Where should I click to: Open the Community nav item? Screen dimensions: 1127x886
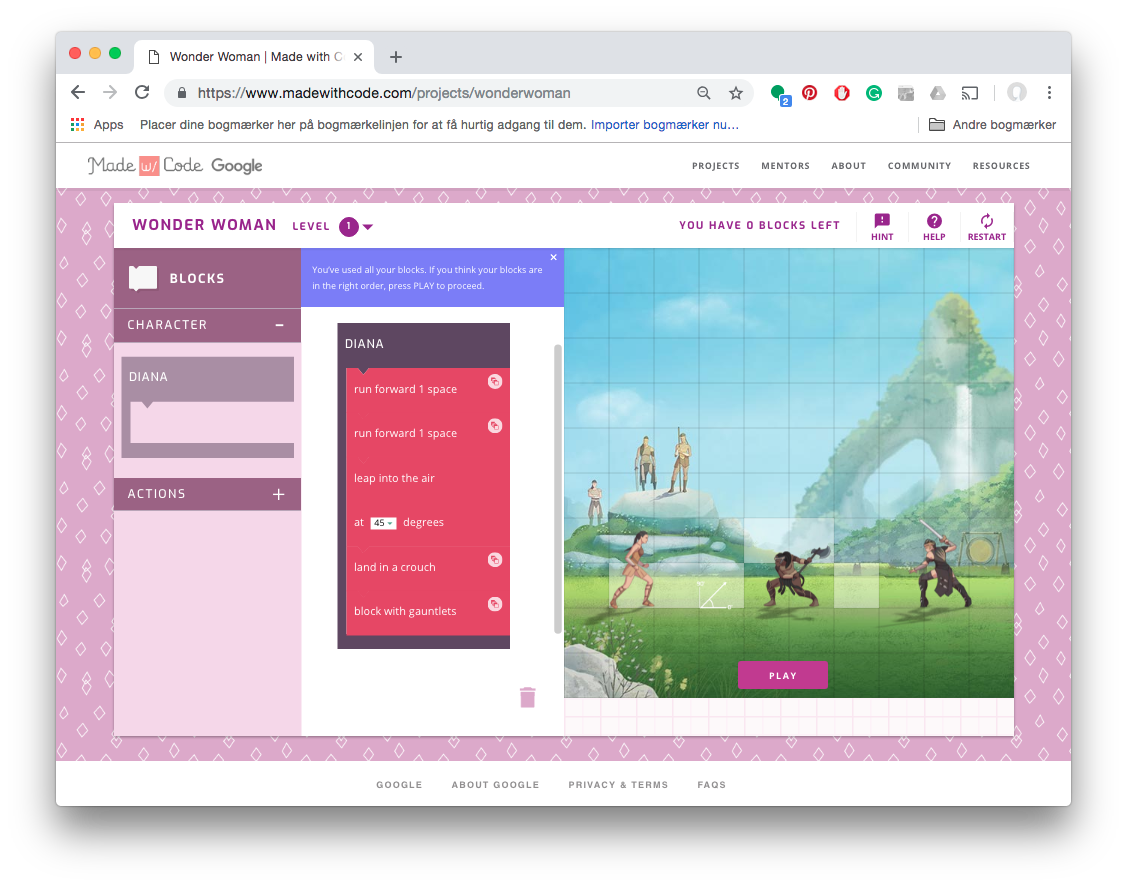(x=919, y=166)
